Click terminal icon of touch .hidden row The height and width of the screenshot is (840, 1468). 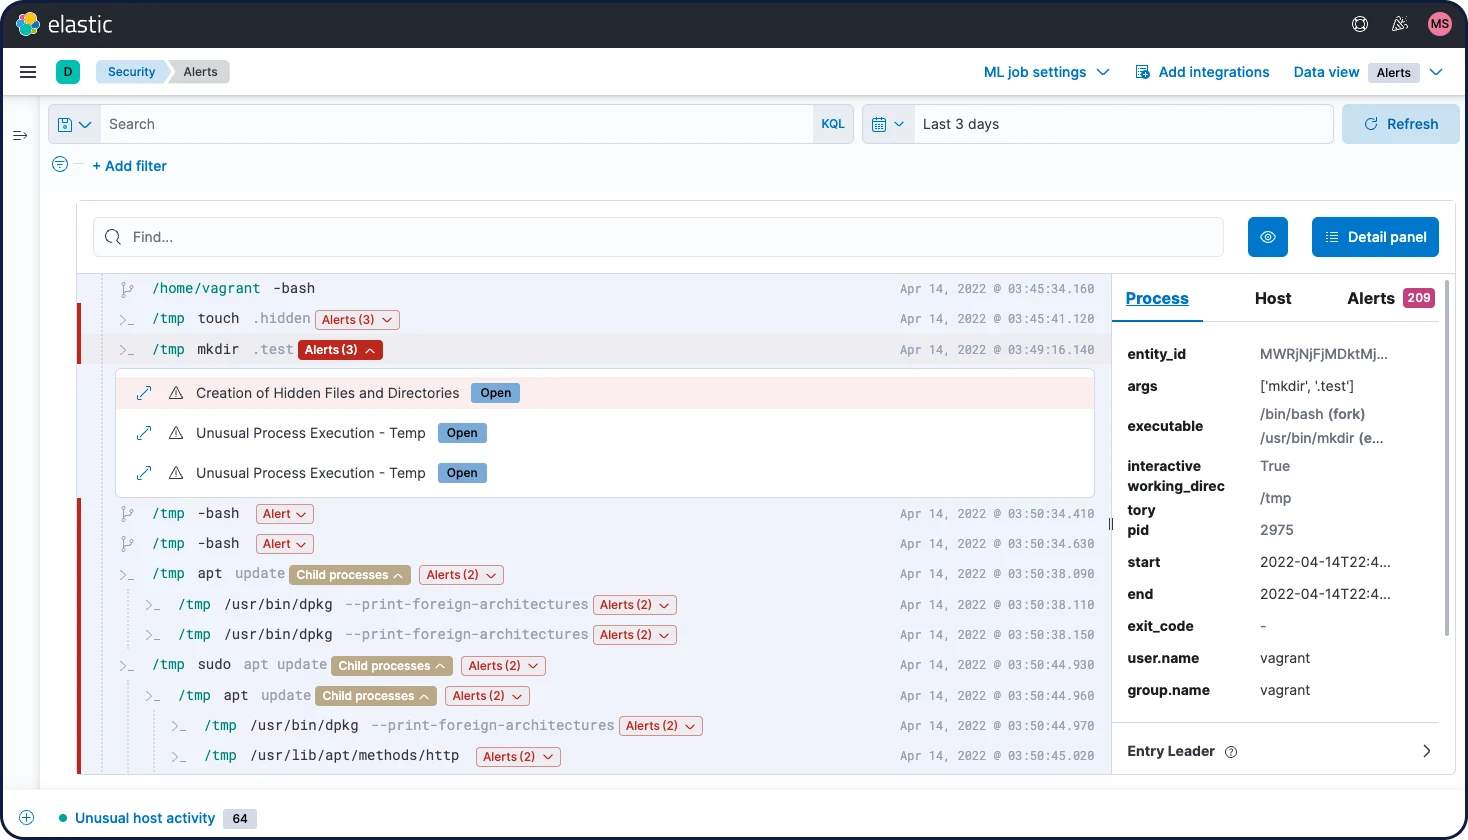(x=127, y=320)
